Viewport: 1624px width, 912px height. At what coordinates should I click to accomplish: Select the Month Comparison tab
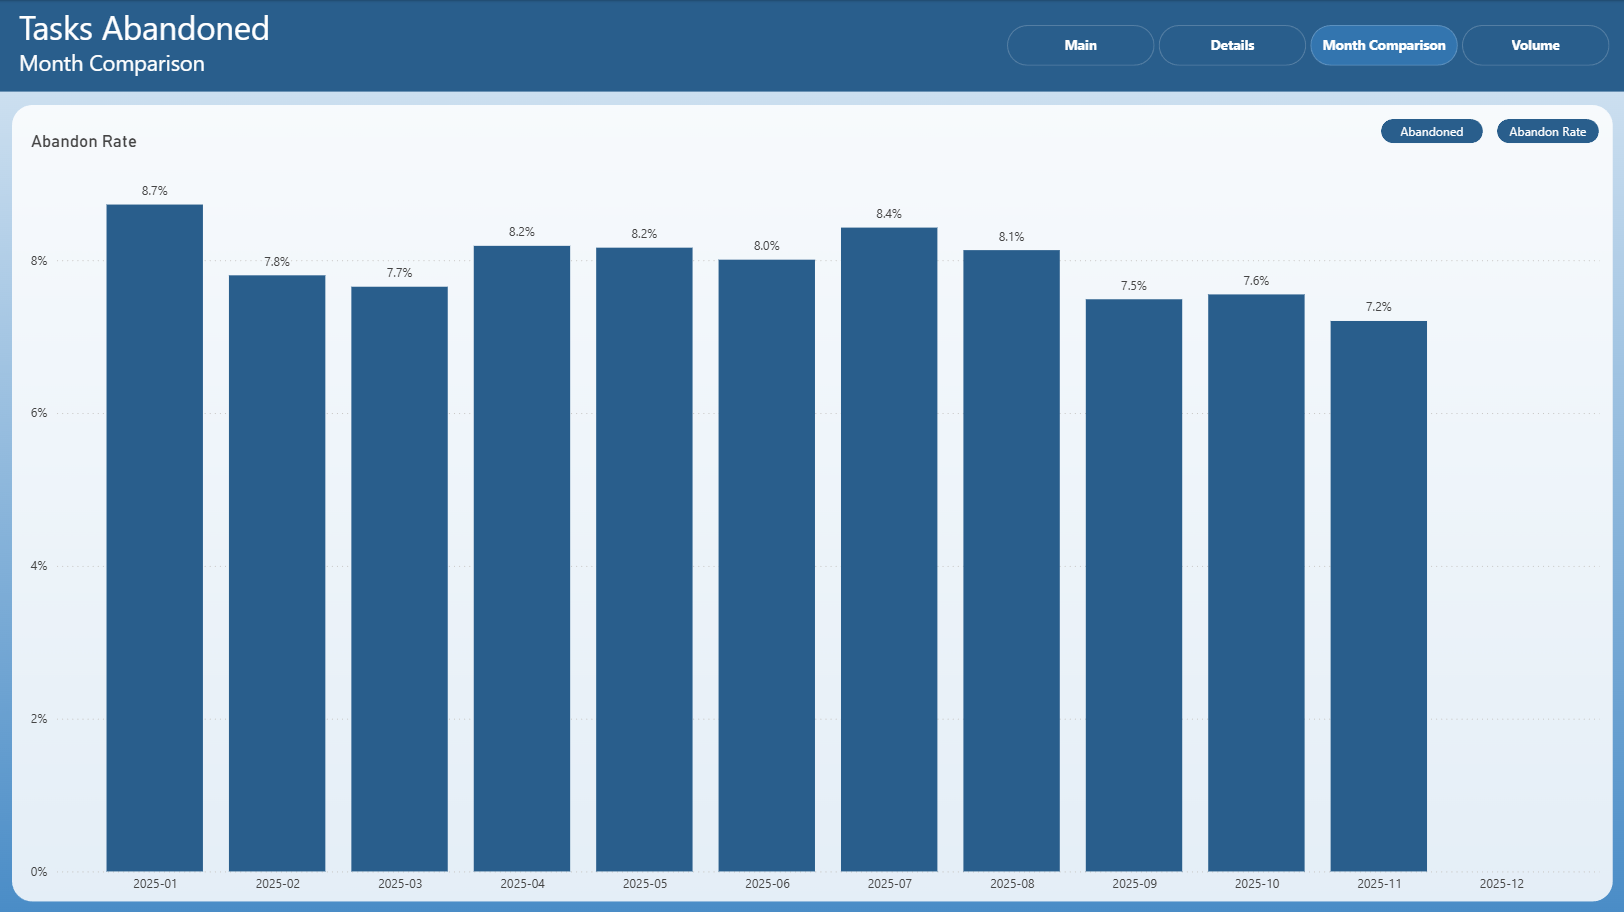click(x=1384, y=45)
